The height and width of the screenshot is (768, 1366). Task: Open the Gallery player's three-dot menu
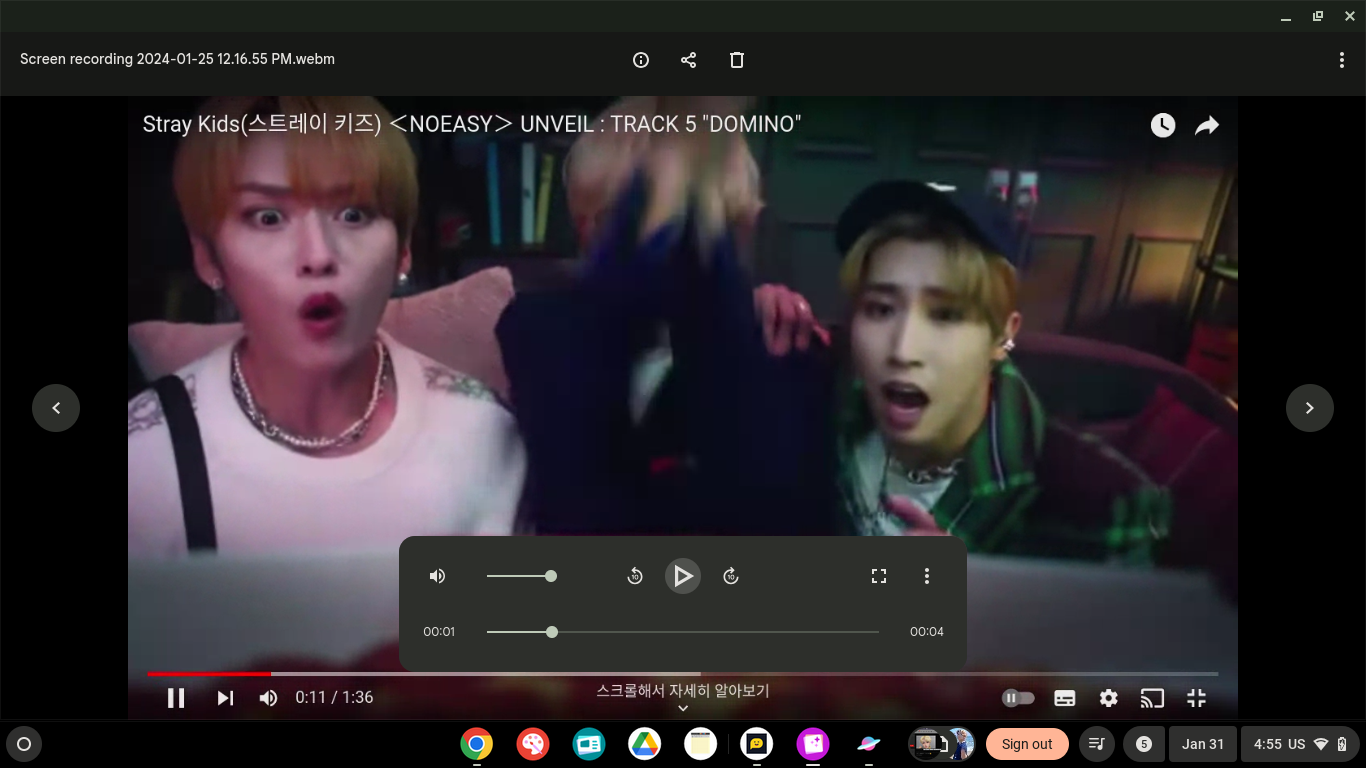coord(927,576)
